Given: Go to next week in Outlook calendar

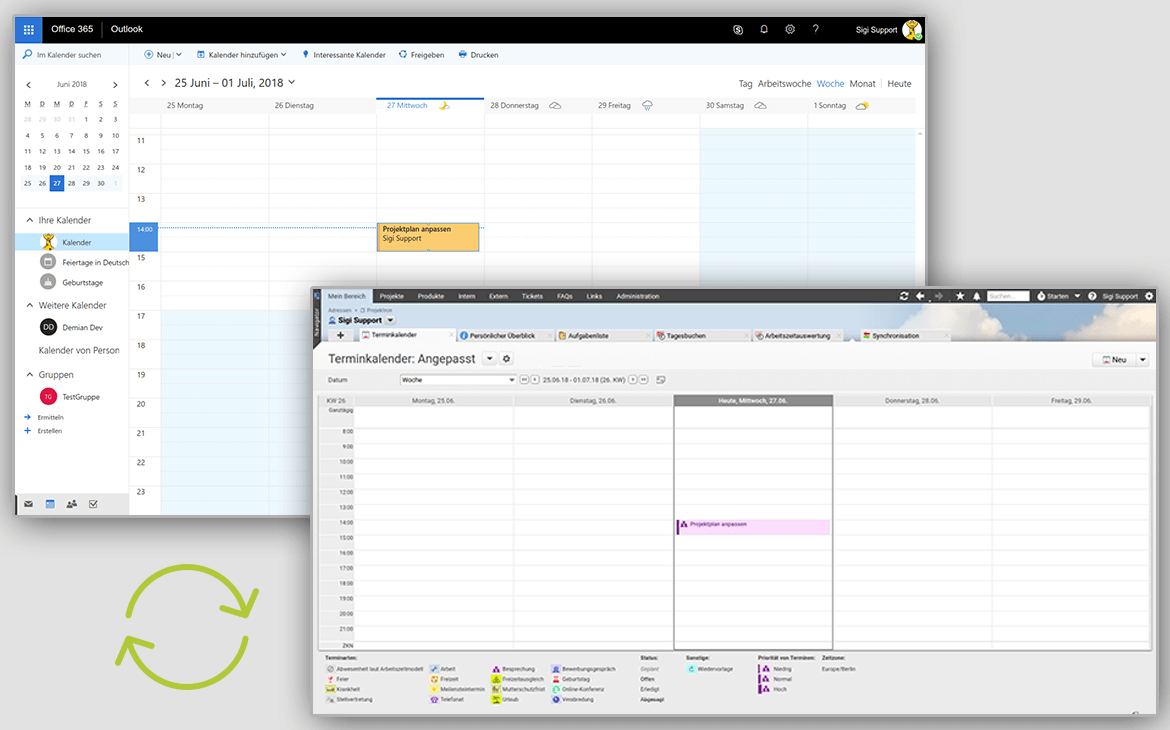Looking at the screenshot, I should click(x=163, y=83).
